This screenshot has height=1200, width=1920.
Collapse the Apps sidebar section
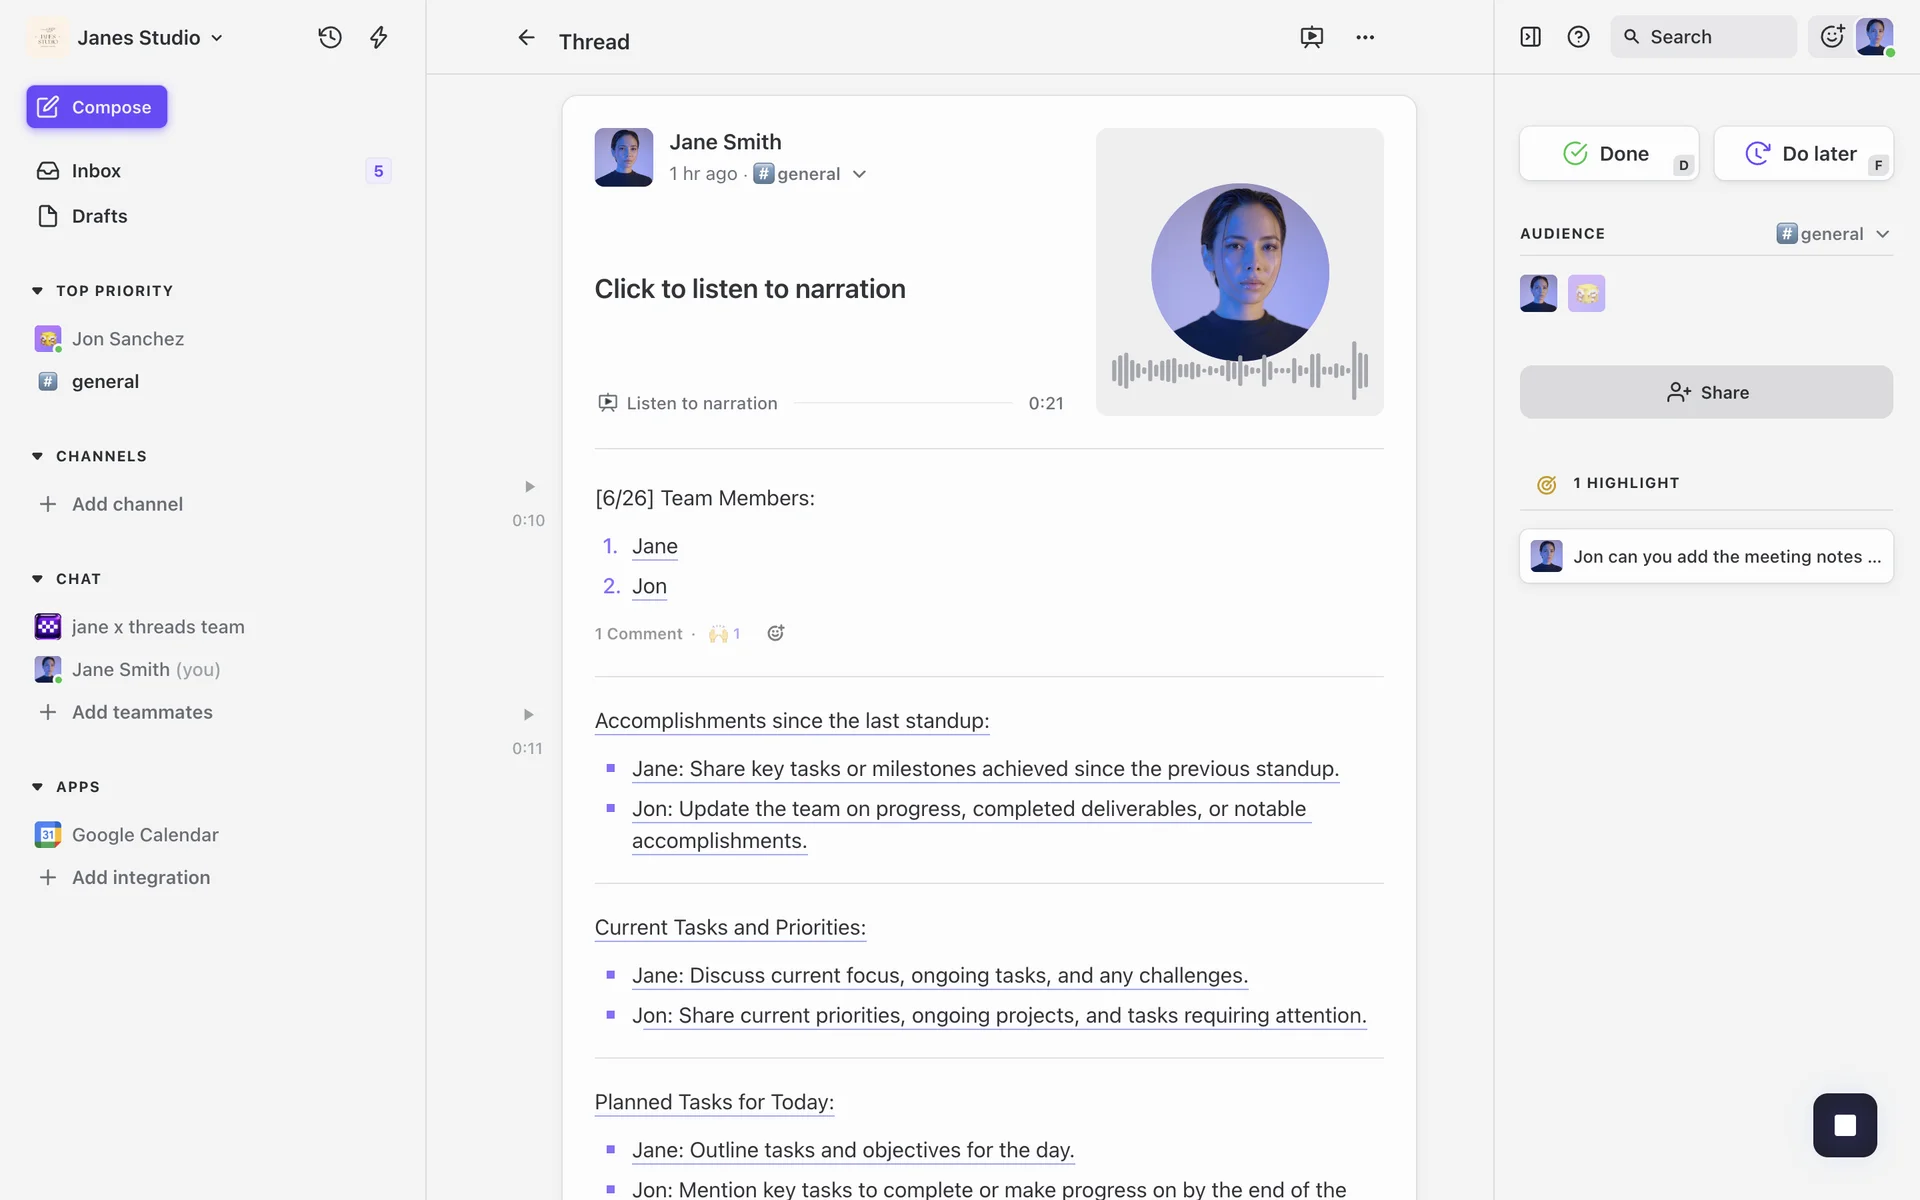[38, 787]
